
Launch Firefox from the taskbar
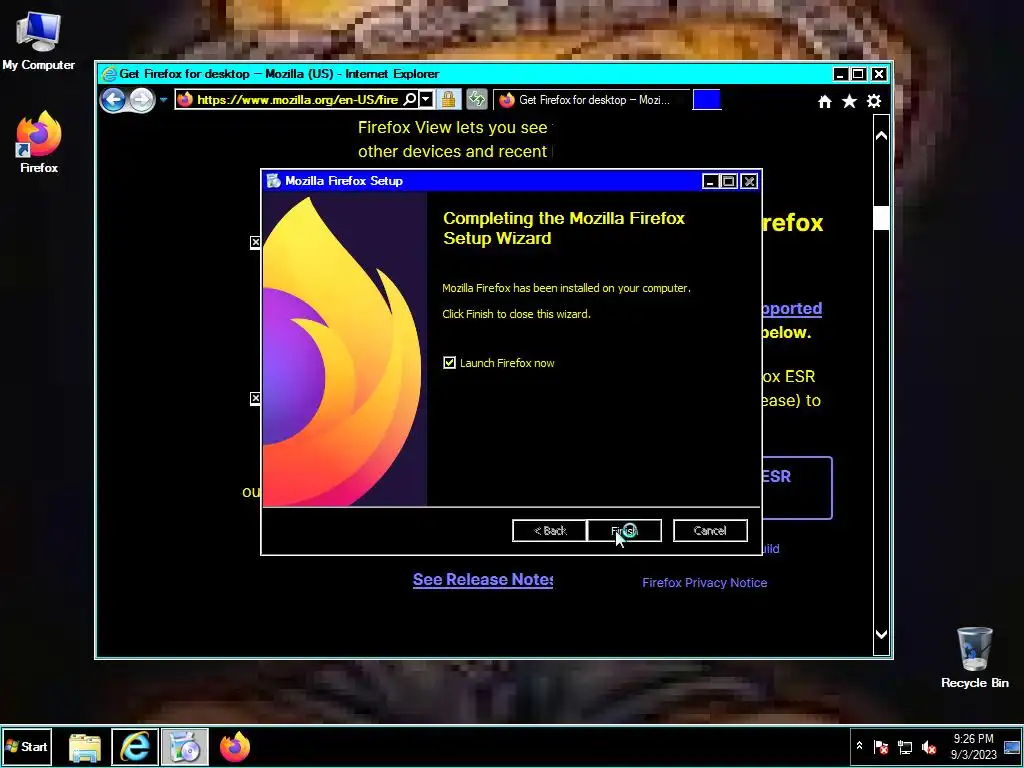(235, 747)
